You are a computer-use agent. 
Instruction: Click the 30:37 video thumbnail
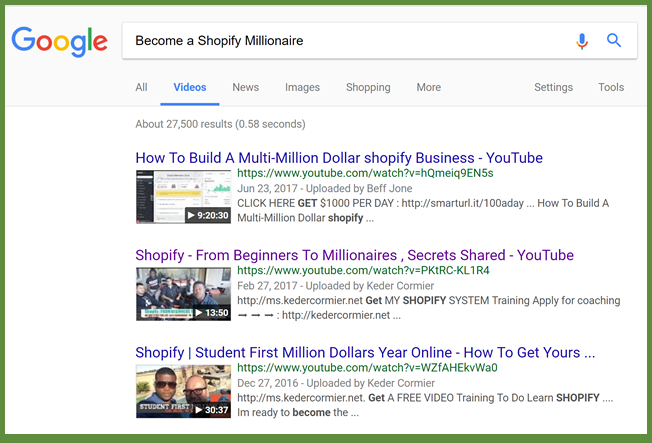(x=183, y=391)
